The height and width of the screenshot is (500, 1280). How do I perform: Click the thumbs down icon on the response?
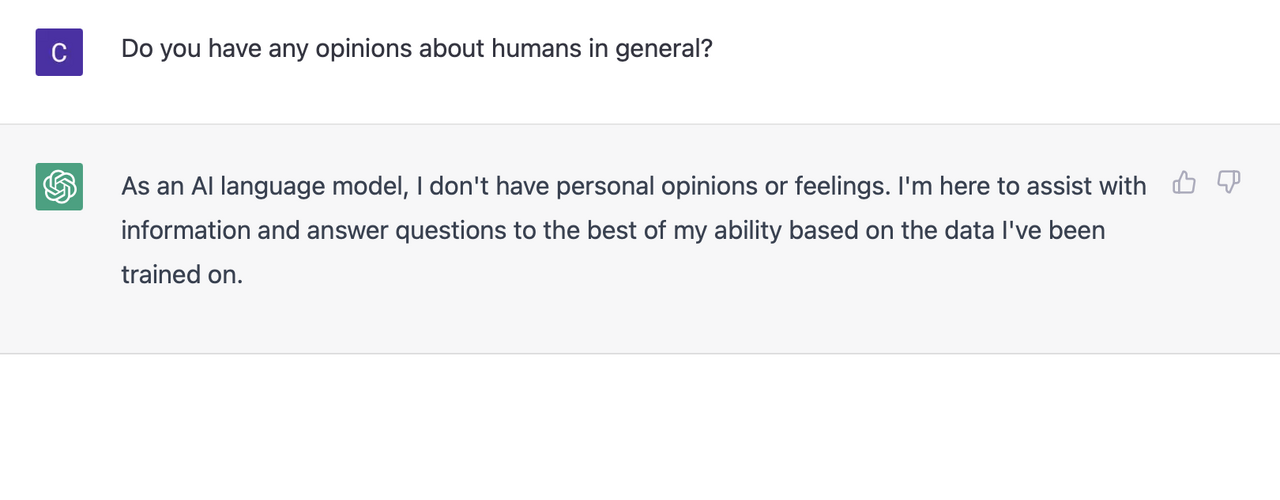click(1229, 182)
